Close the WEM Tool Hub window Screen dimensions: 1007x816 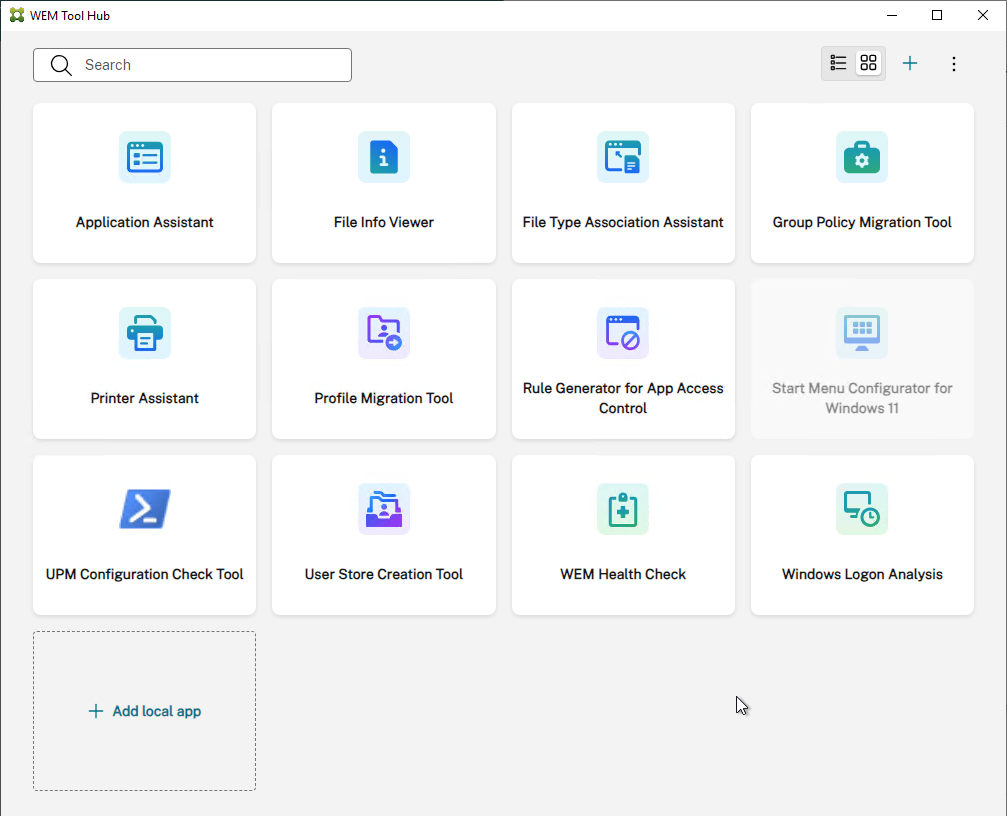coord(983,15)
